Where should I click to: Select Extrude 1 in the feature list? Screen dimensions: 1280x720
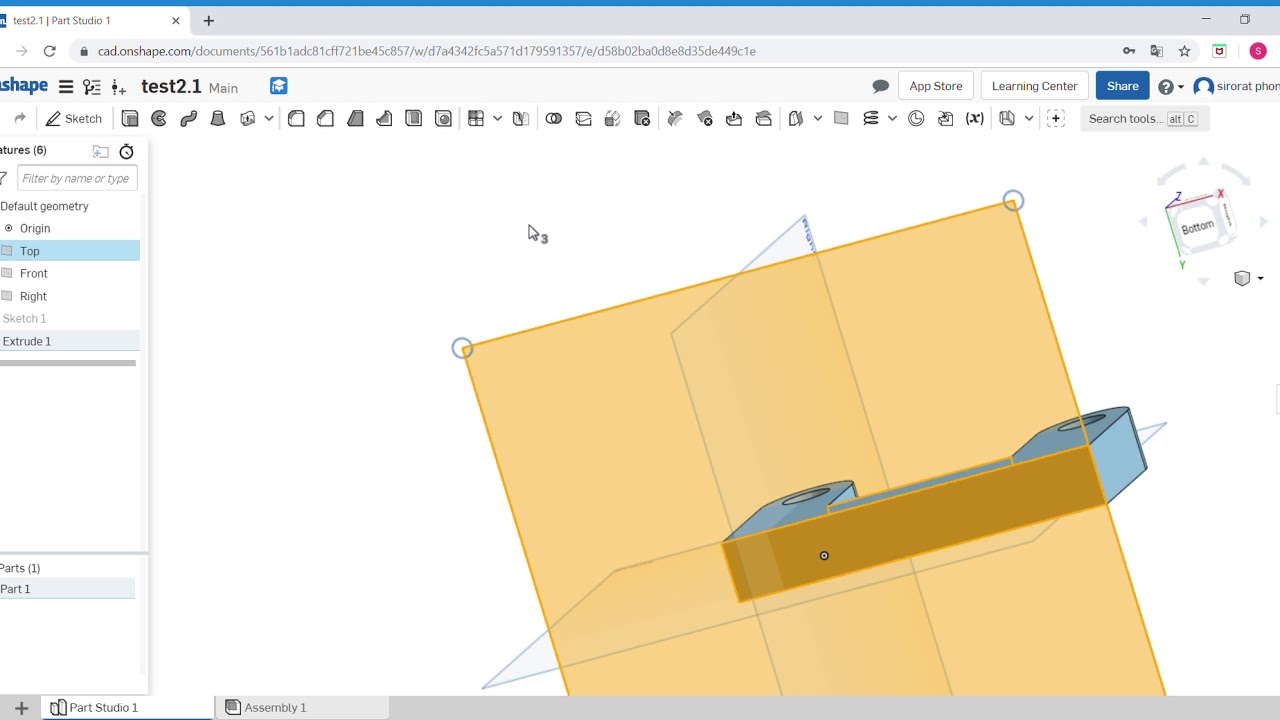pos(68,341)
